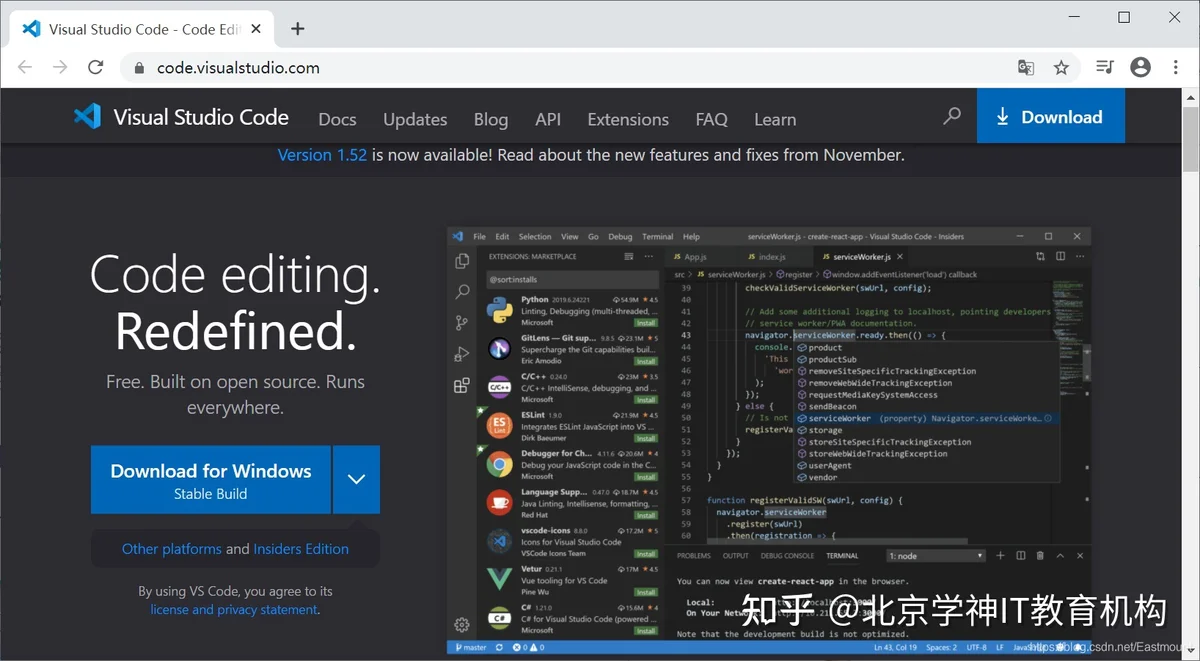Open Chrome three-dot menu
The width and height of the screenshot is (1200, 661).
[1175, 67]
